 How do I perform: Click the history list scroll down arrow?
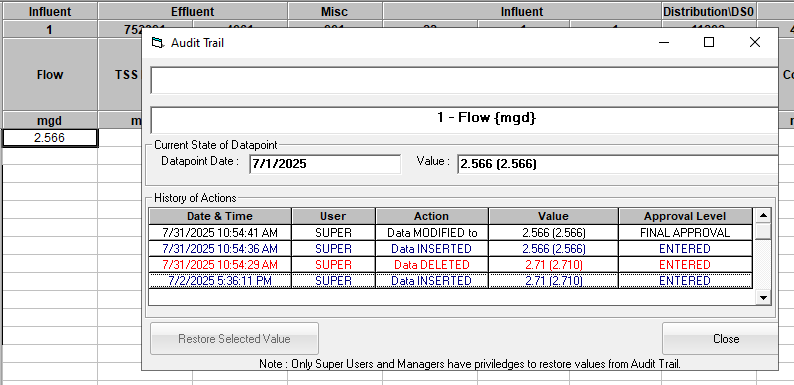pyautogui.click(x=763, y=298)
